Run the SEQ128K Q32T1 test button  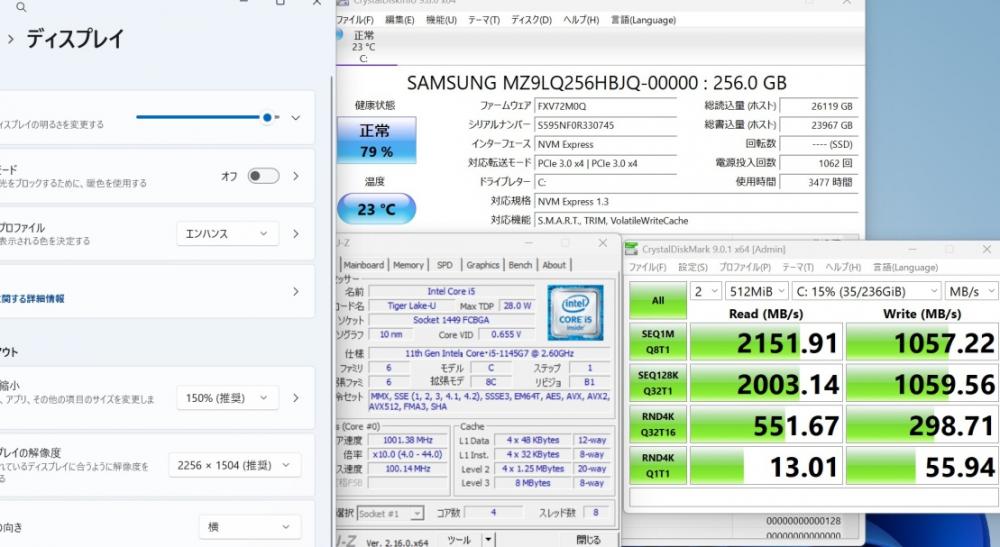point(658,383)
